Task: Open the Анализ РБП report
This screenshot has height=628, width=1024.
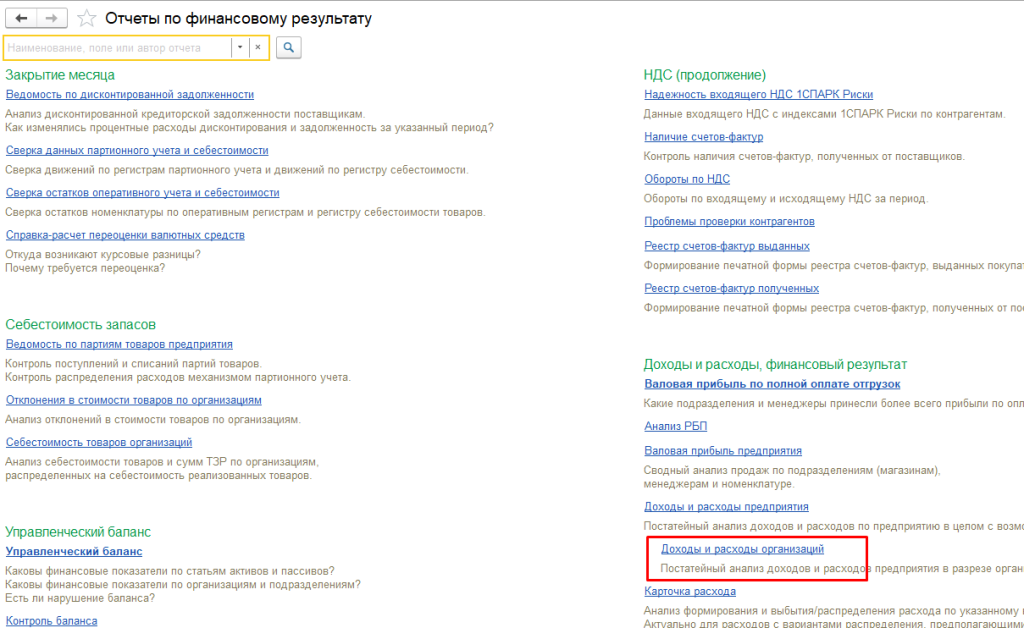Action: coord(676,426)
